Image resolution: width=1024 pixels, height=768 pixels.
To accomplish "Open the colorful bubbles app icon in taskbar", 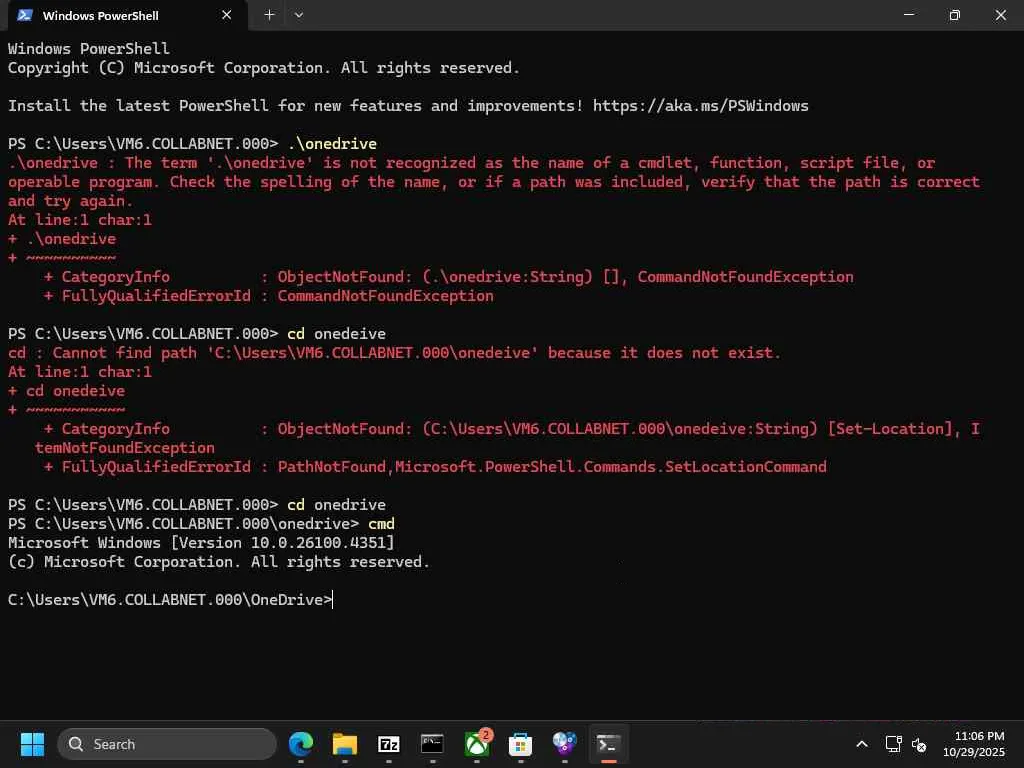I will click(x=564, y=744).
